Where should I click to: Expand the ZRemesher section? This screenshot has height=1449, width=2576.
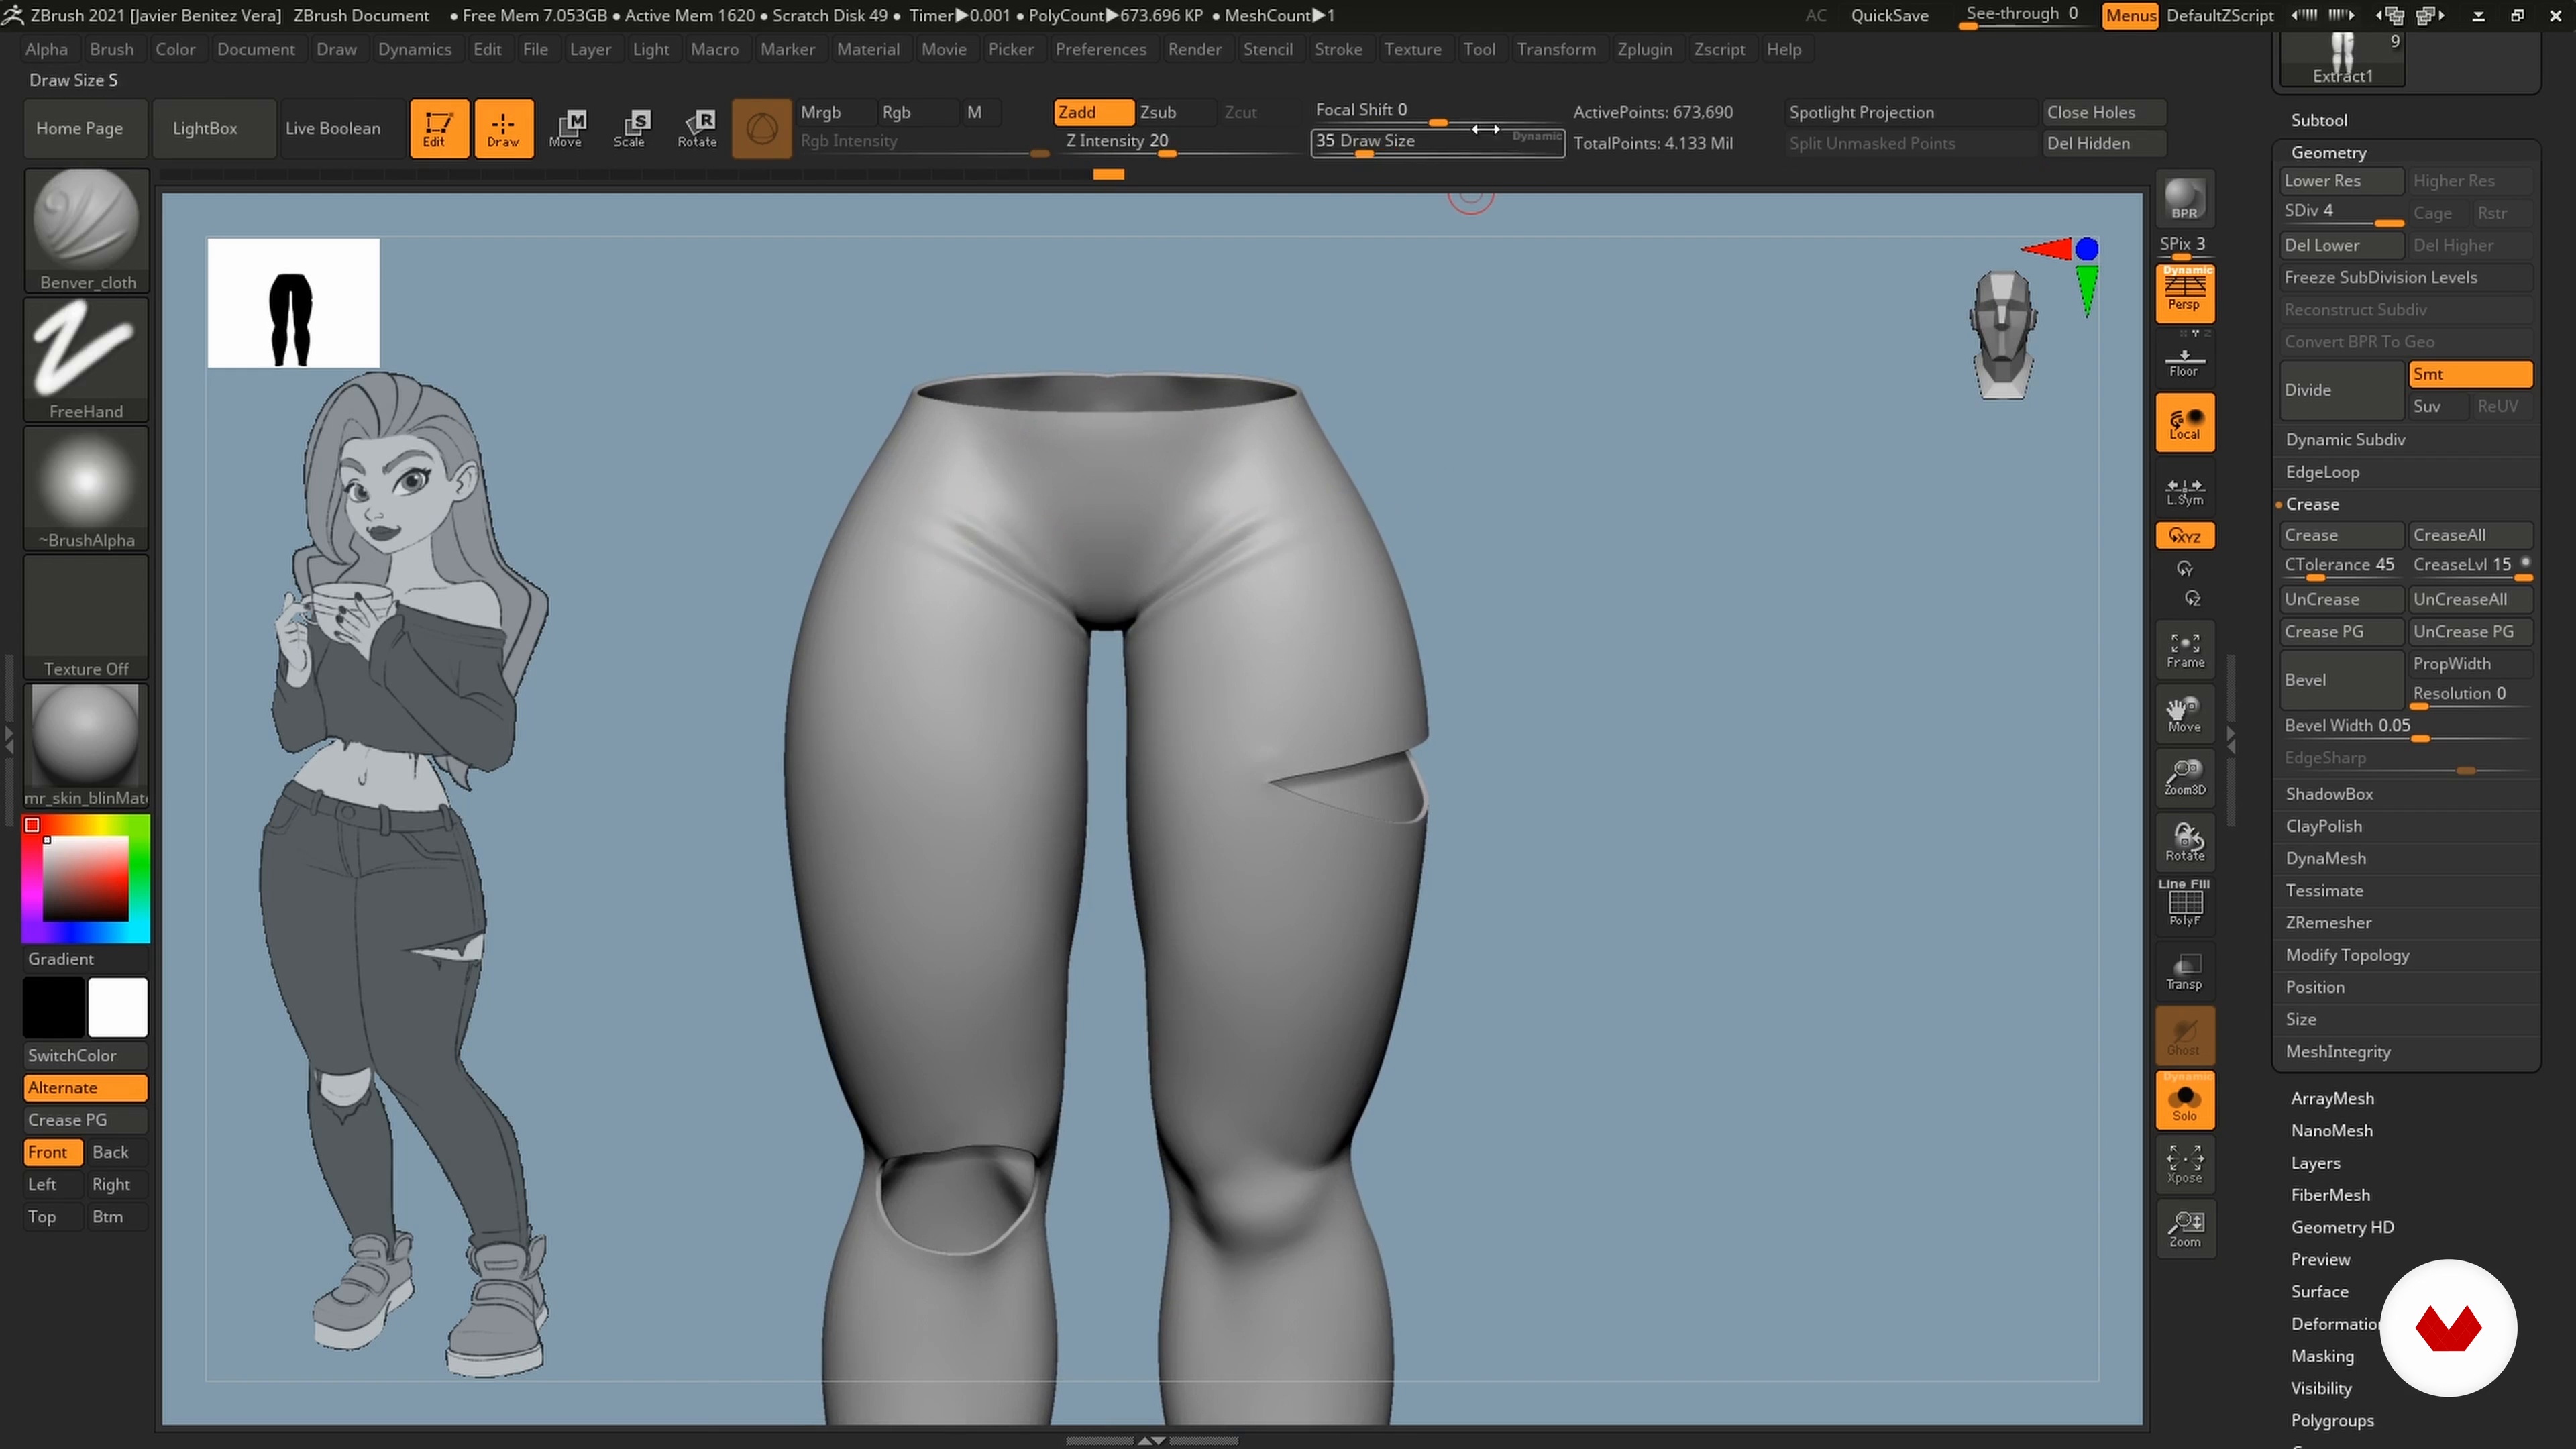coord(2328,922)
